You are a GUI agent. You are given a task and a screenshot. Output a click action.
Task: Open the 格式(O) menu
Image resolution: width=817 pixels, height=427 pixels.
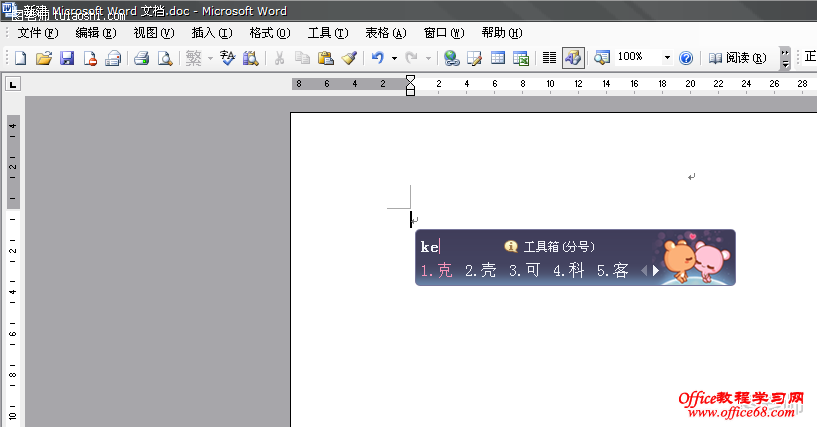point(270,33)
